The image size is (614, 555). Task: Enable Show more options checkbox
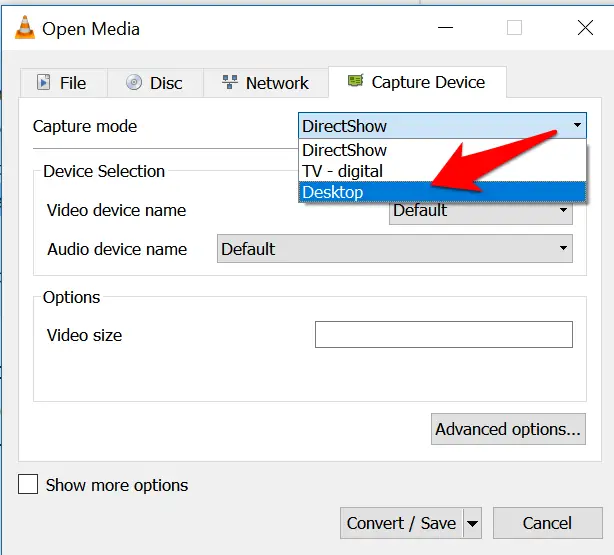click(28, 484)
